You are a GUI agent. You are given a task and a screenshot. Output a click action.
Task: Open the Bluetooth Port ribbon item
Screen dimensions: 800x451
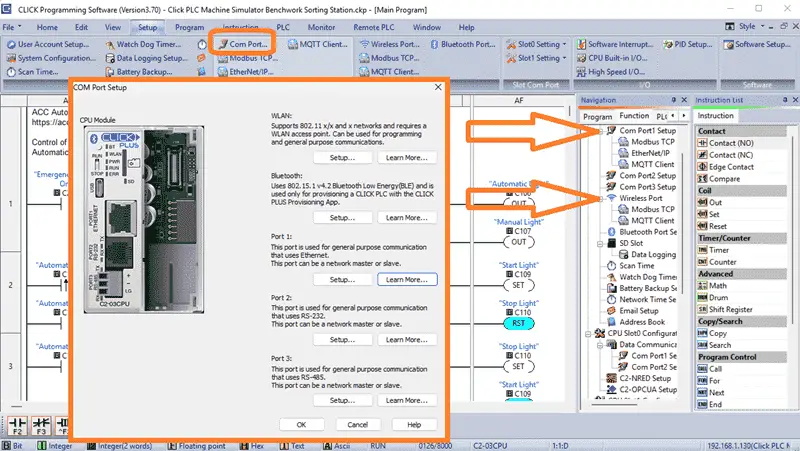pyautogui.click(x=463, y=44)
